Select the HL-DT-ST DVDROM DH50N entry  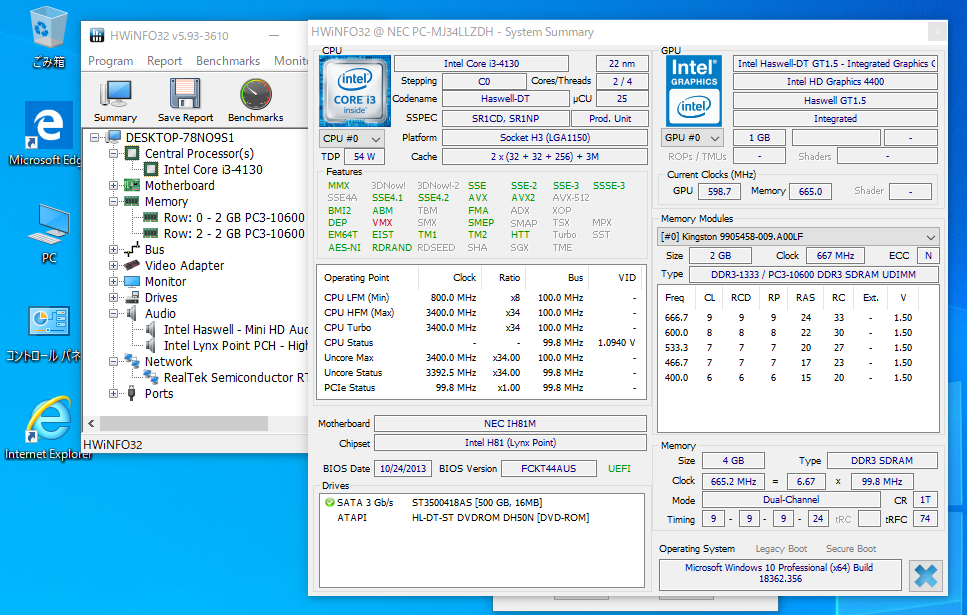500,518
